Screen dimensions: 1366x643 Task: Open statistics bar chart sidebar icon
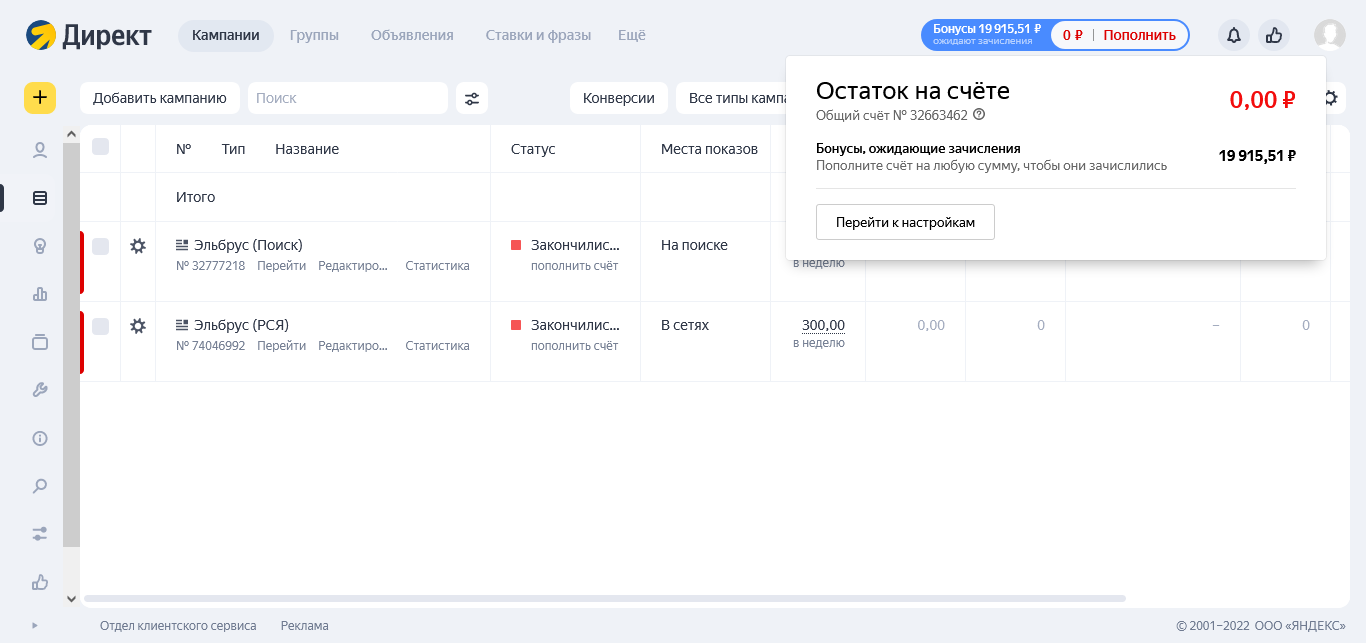click(40, 294)
